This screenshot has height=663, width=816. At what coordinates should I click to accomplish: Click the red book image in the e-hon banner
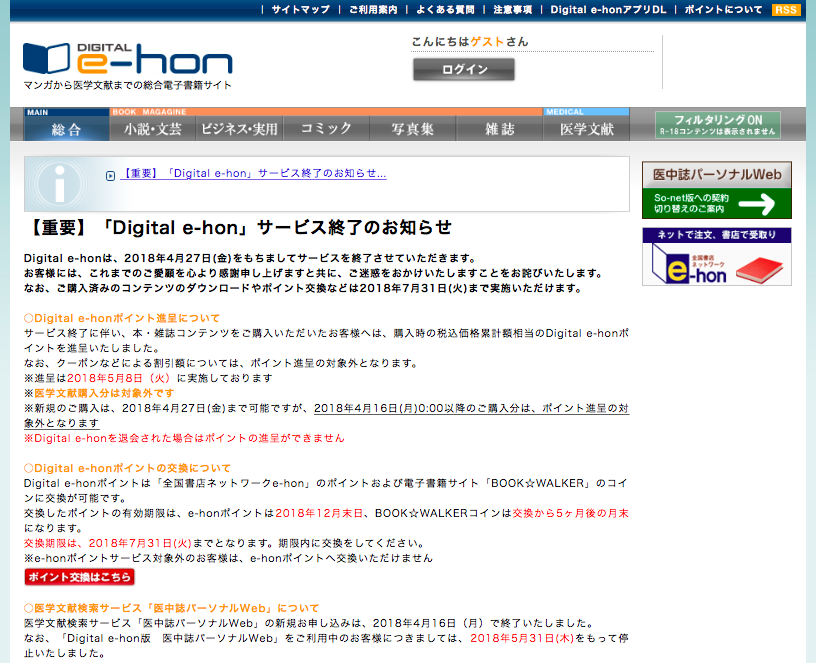(x=759, y=270)
